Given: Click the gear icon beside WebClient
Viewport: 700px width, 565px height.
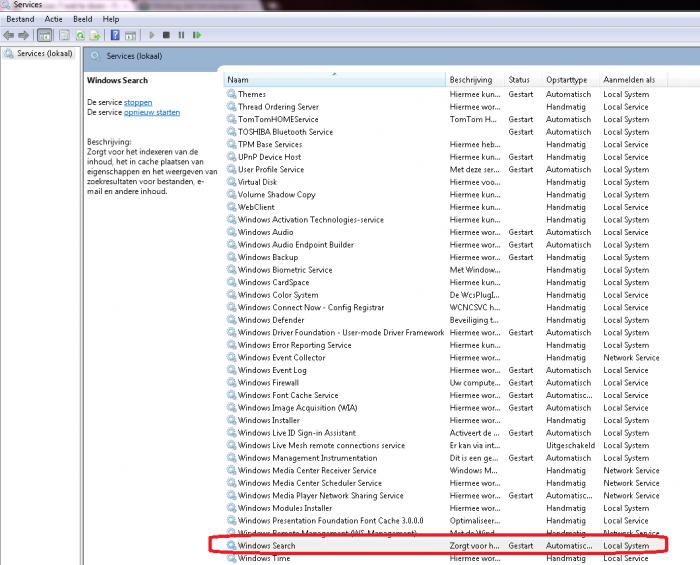Looking at the screenshot, I should click(231, 207).
